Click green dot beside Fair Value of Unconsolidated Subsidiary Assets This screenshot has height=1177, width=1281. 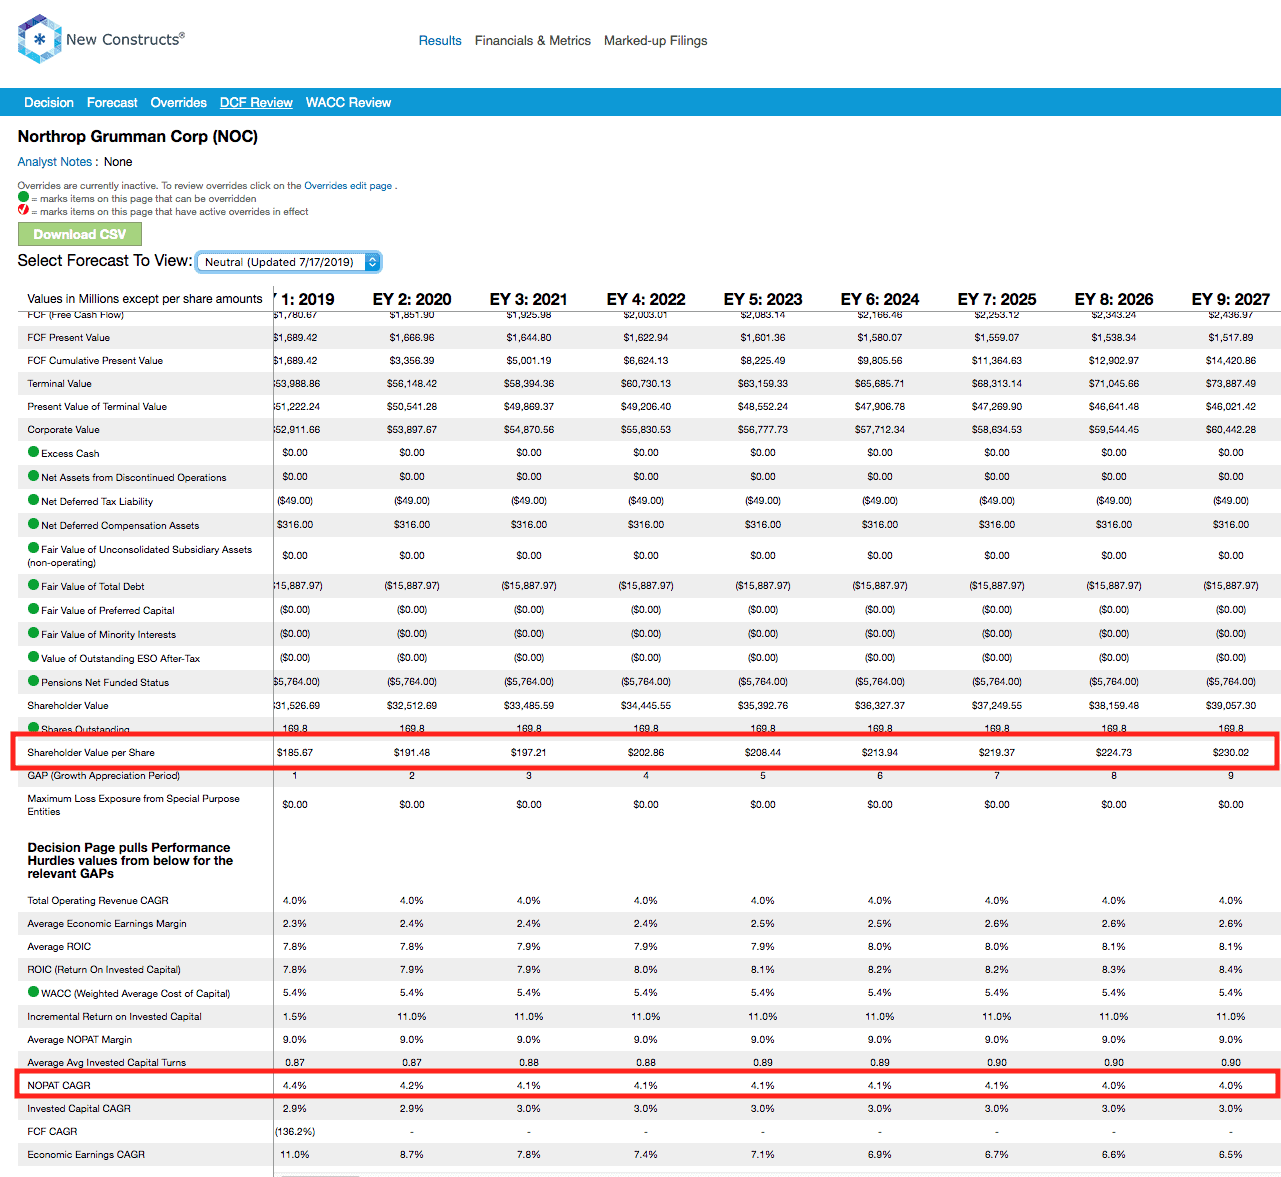point(34,548)
